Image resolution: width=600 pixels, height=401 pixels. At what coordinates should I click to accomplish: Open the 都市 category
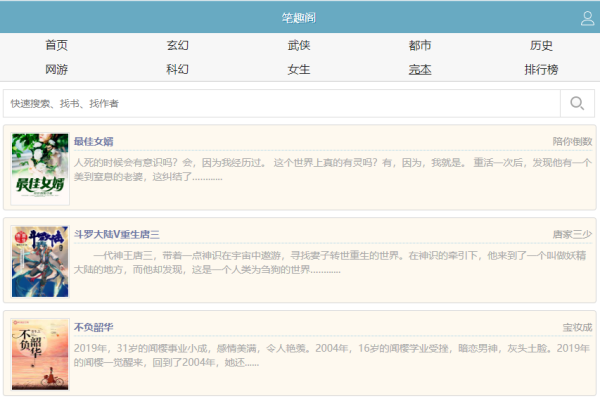point(420,45)
